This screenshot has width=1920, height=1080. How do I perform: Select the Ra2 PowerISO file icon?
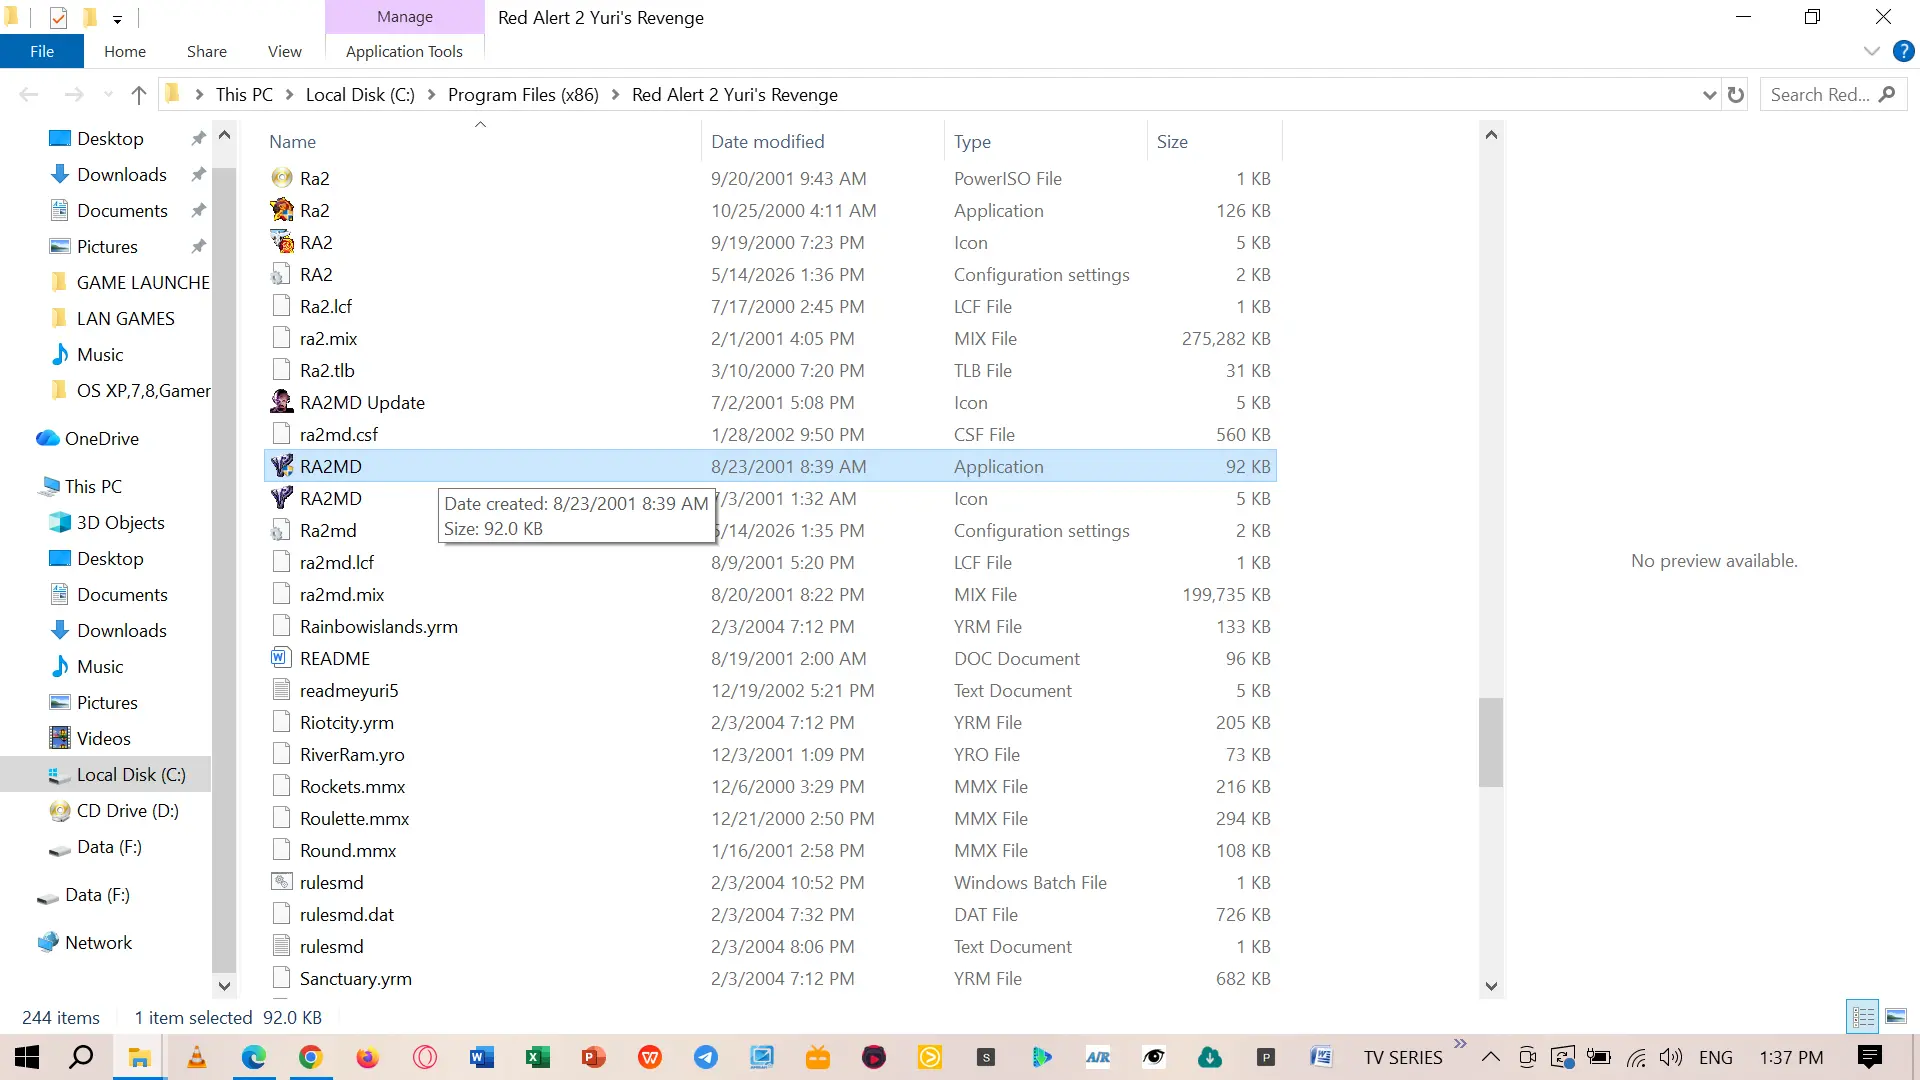coord(282,178)
